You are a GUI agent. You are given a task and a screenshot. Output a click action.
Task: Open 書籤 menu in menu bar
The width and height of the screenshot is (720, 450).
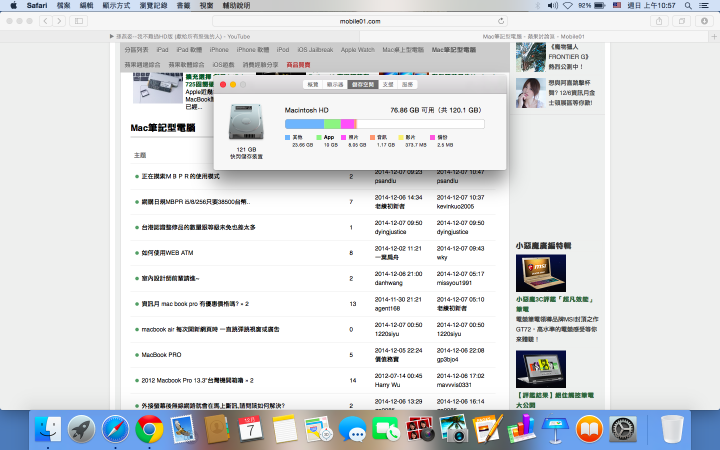pos(183,6)
